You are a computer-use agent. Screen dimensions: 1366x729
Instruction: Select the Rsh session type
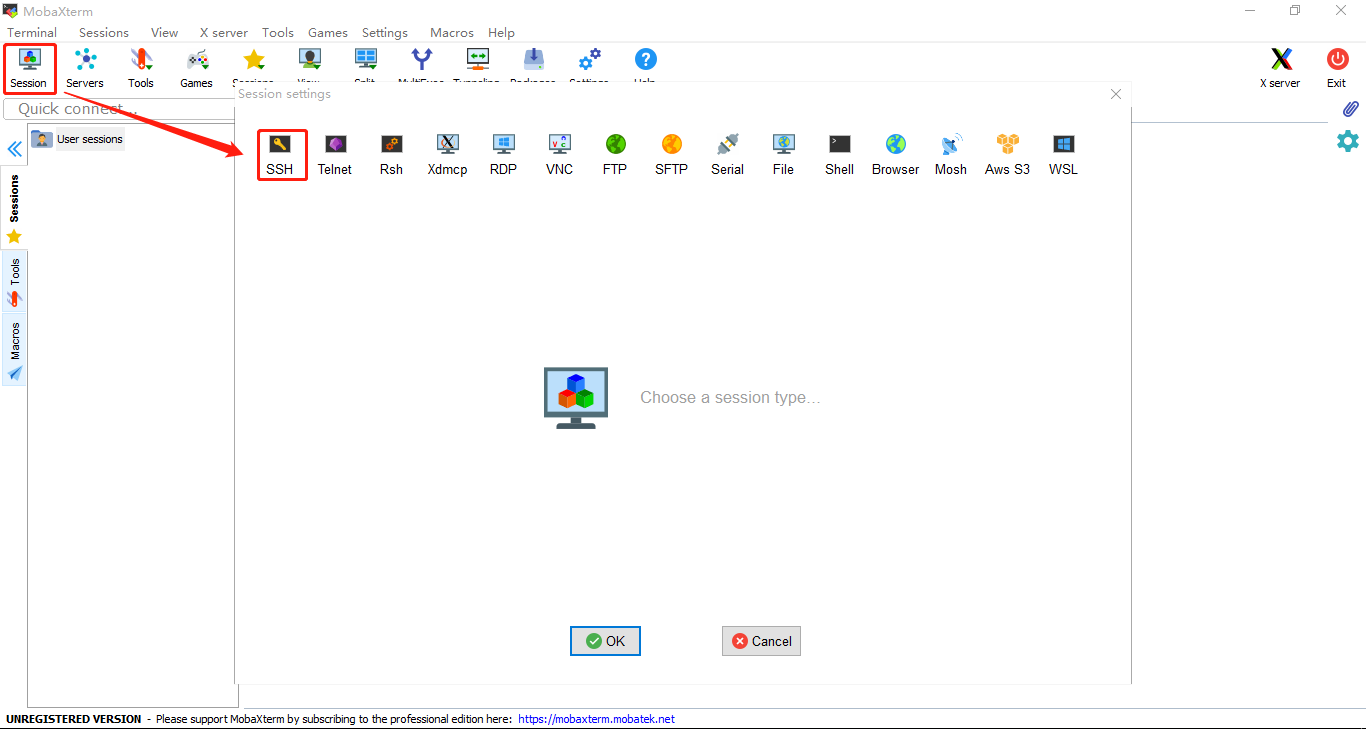(x=391, y=155)
